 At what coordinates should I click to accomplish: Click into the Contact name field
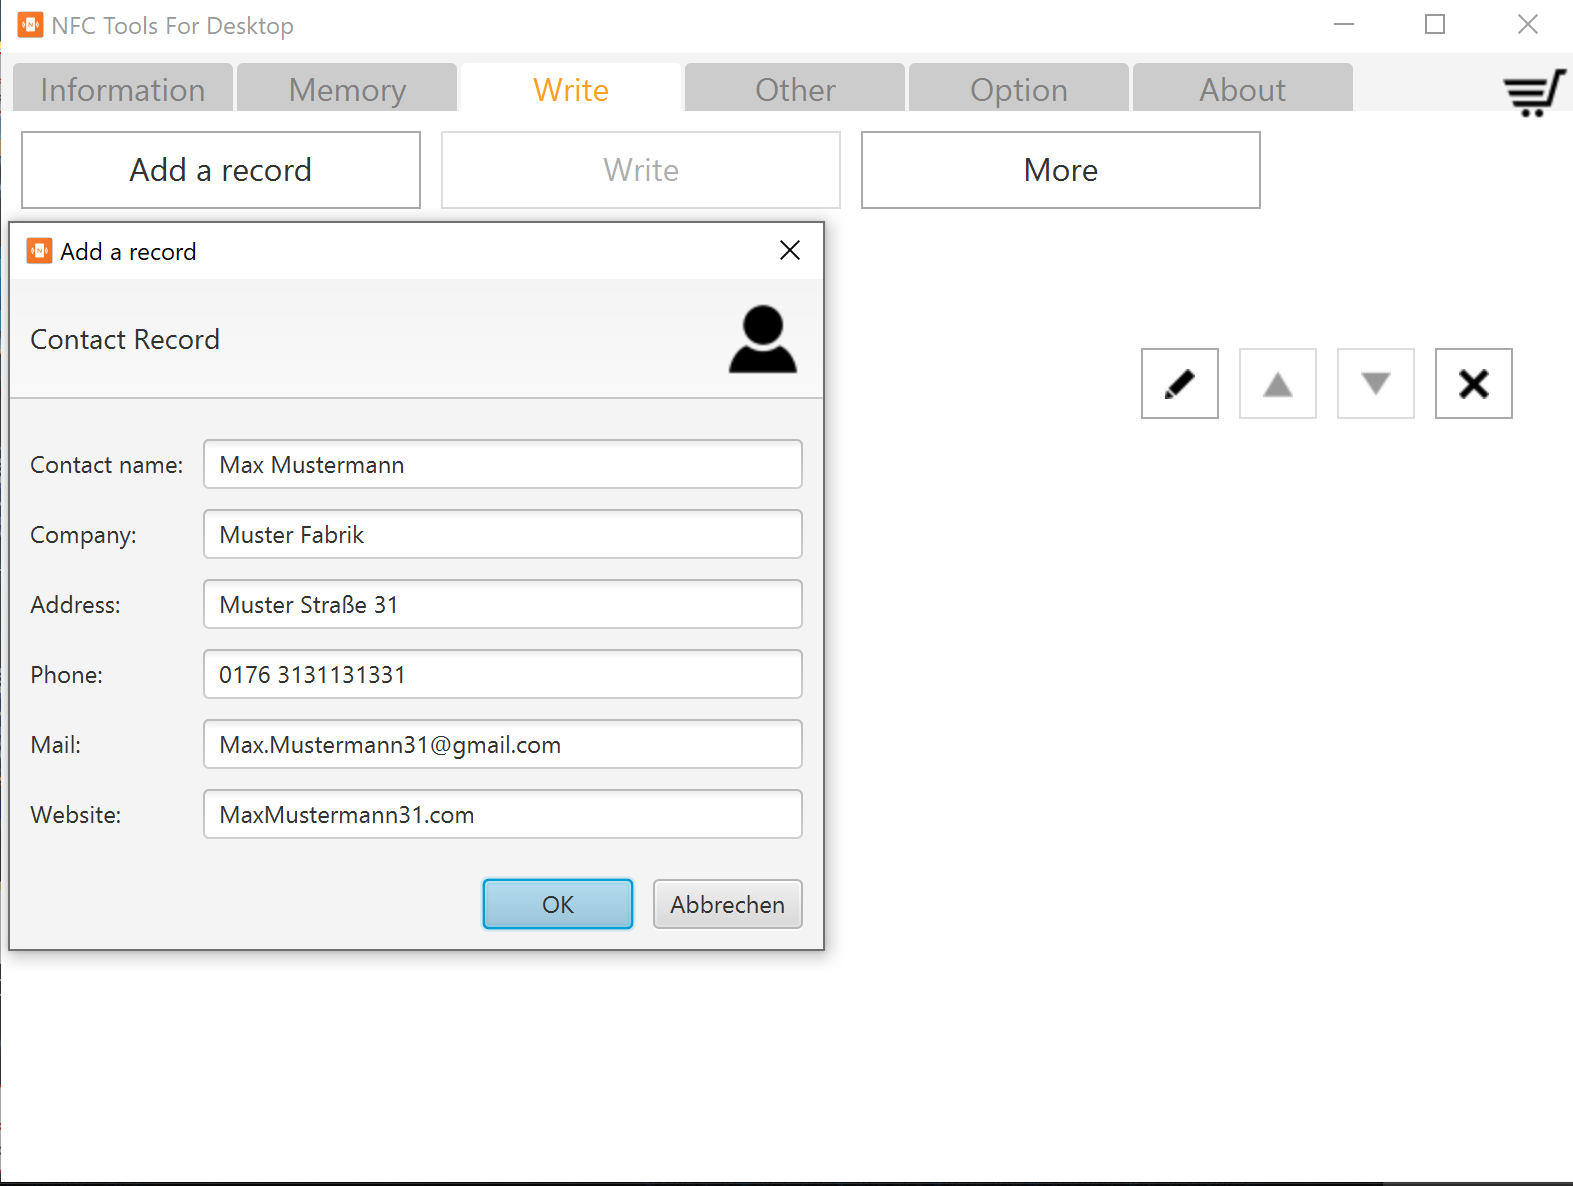click(x=502, y=465)
